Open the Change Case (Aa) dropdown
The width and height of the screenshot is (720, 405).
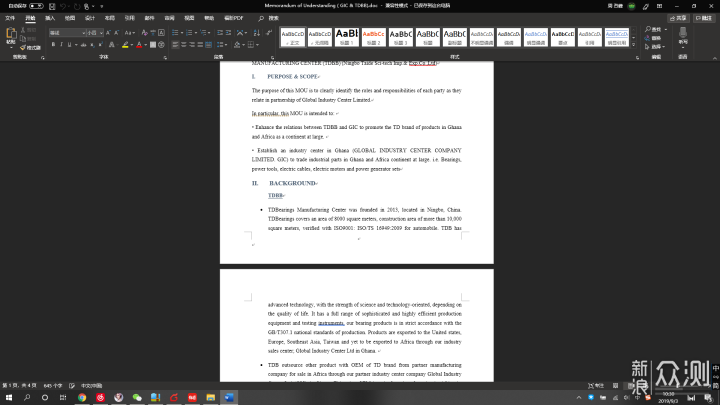pyautogui.click(x=129, y=33)
